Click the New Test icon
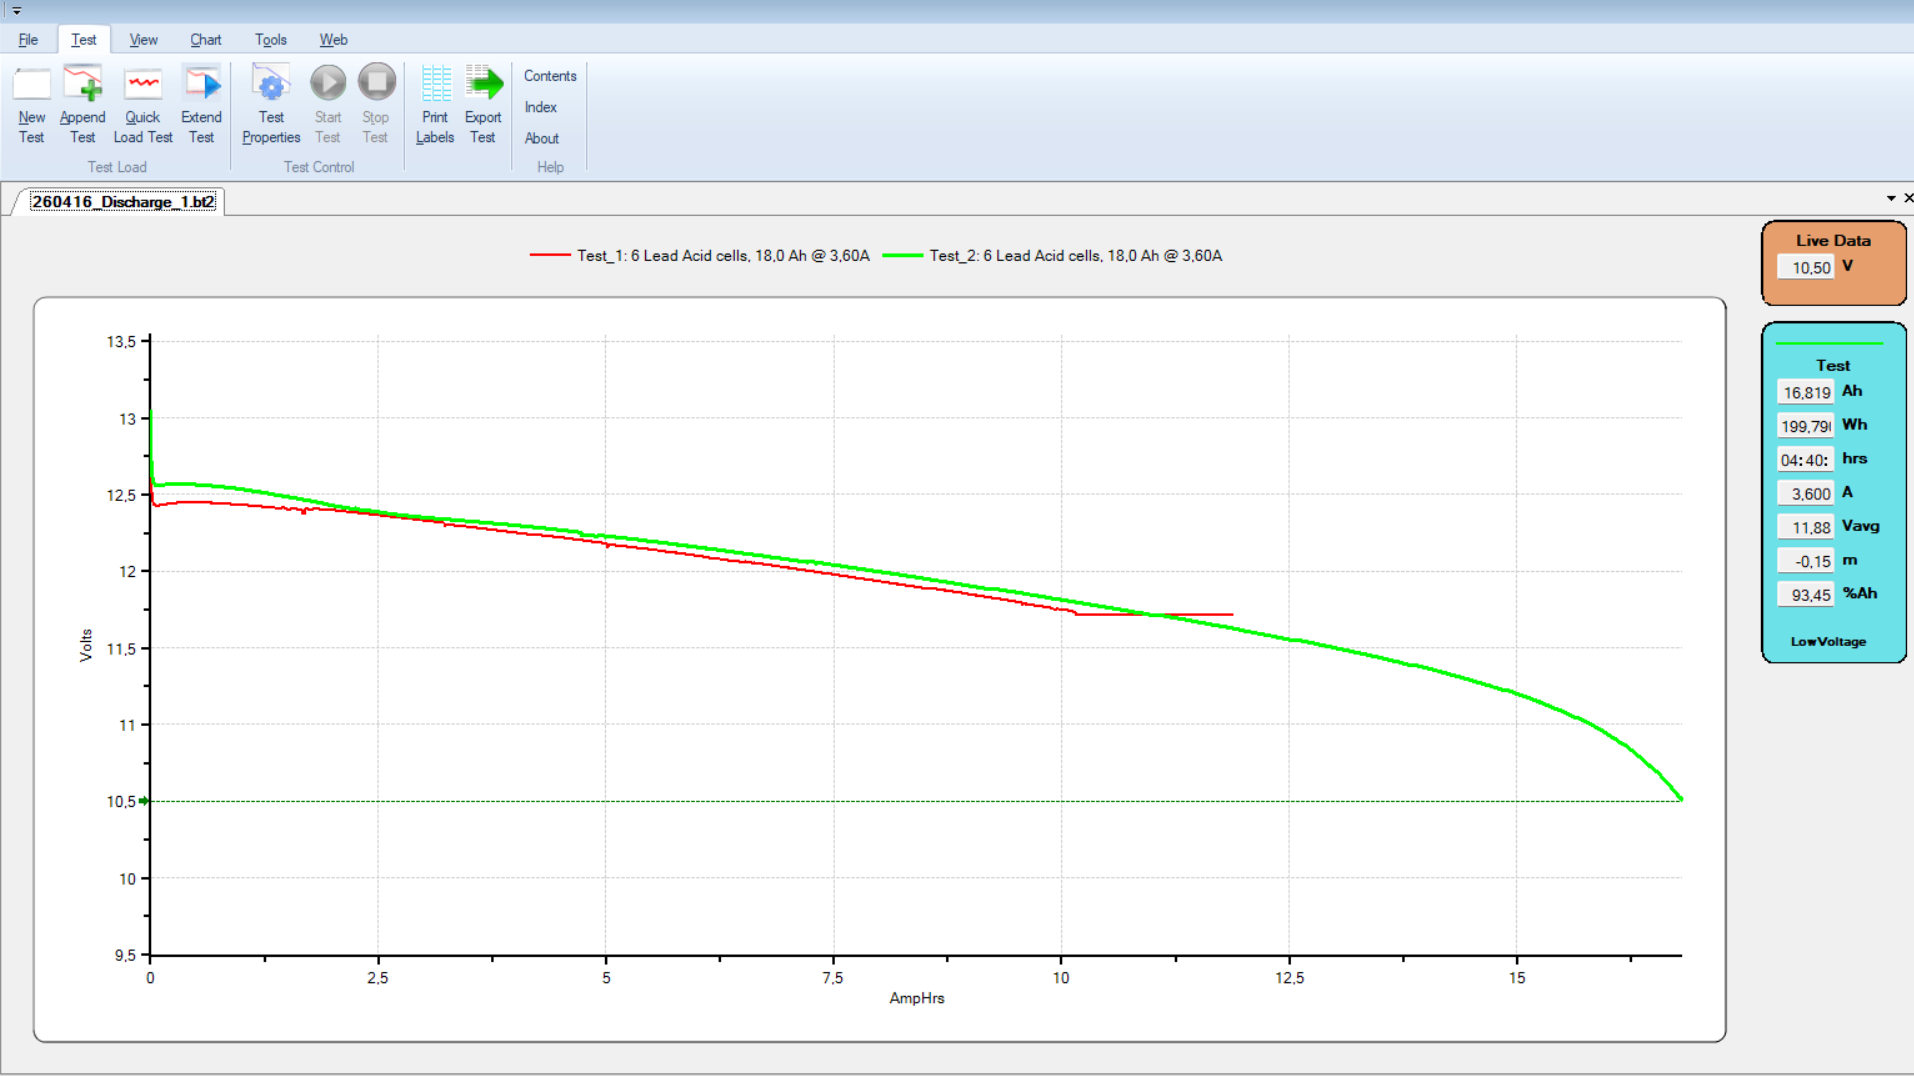The image size is (1914, 1076). (31, 85)
